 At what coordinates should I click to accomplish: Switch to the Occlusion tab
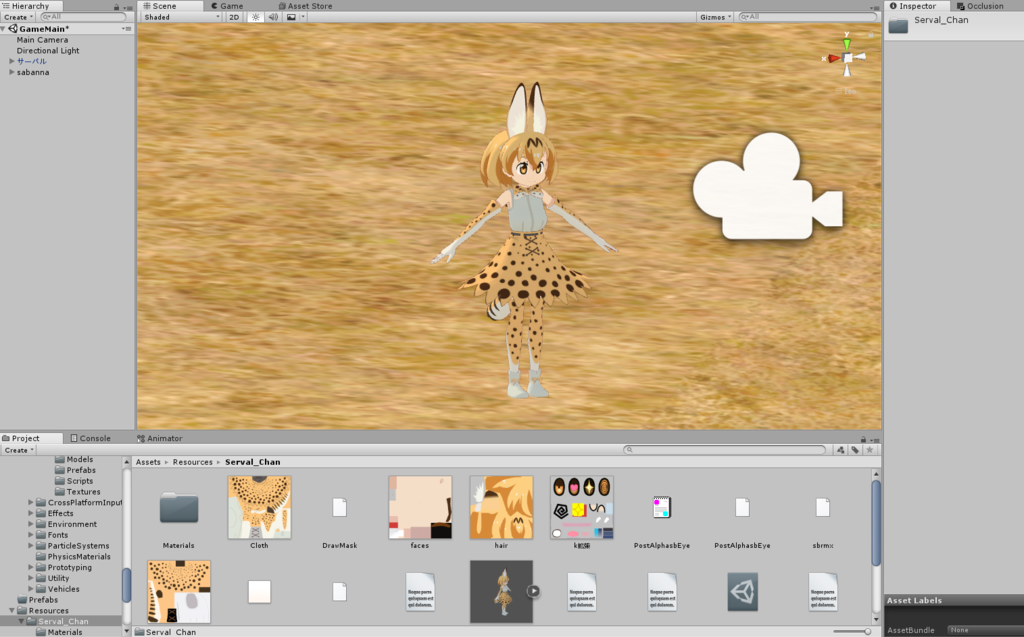(x=980, y=6)
